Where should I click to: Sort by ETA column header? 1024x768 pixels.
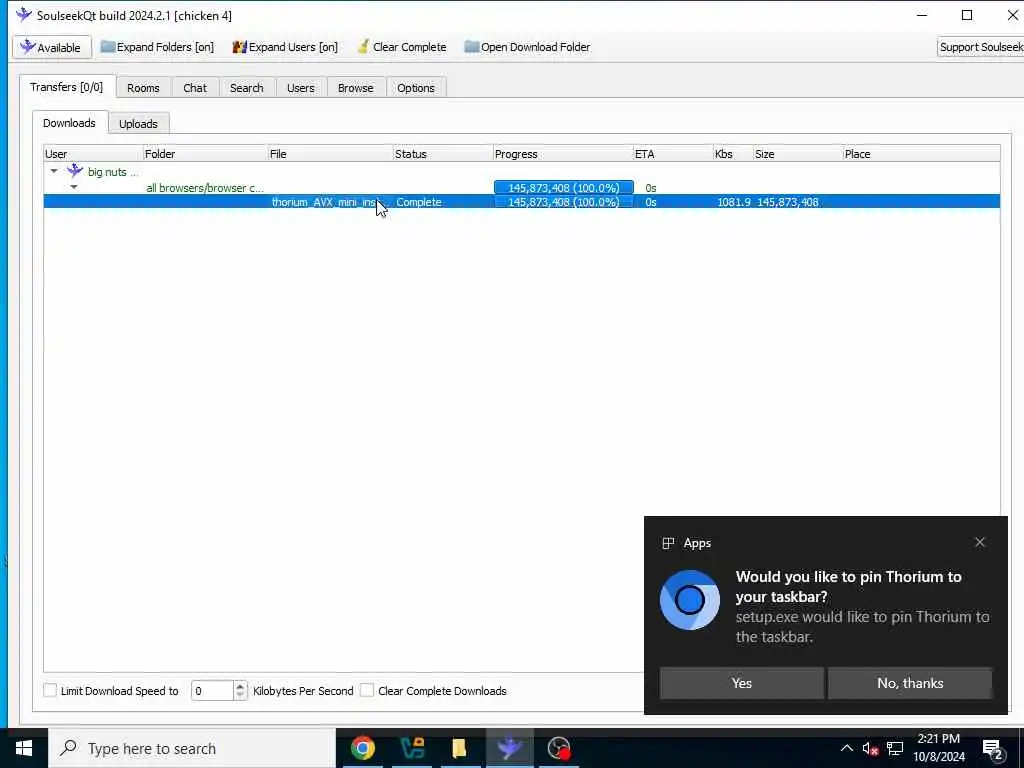pyautogui.click(x=673, y=154)
